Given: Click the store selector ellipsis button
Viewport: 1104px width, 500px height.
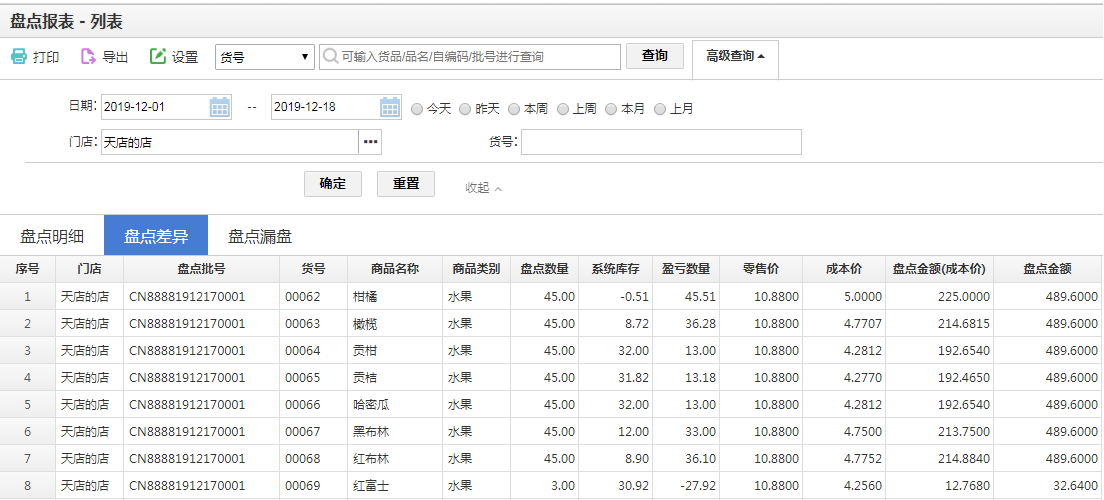Looking at the screenshot, I should tap(370, 142).
